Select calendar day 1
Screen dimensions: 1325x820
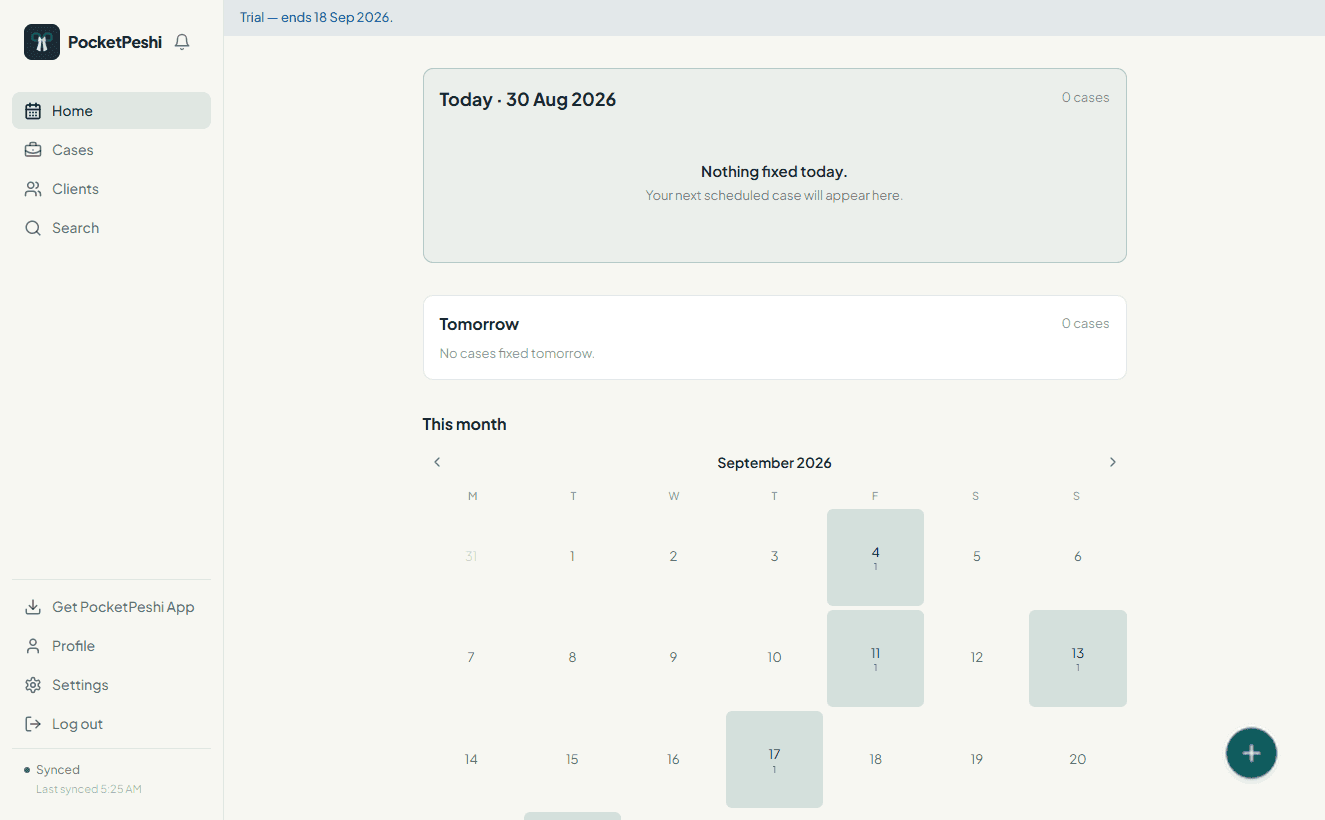[572, 557]
